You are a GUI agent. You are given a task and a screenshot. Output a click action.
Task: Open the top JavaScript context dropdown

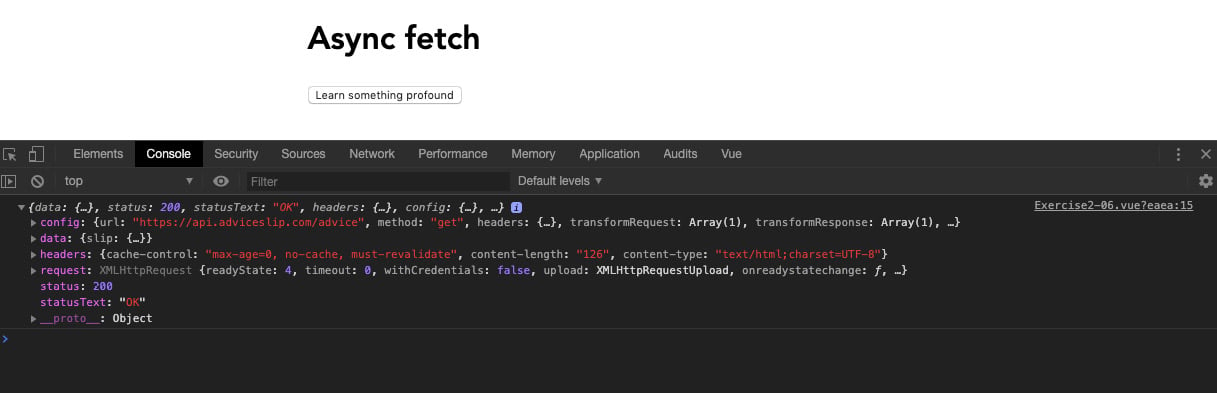point(128,181)
